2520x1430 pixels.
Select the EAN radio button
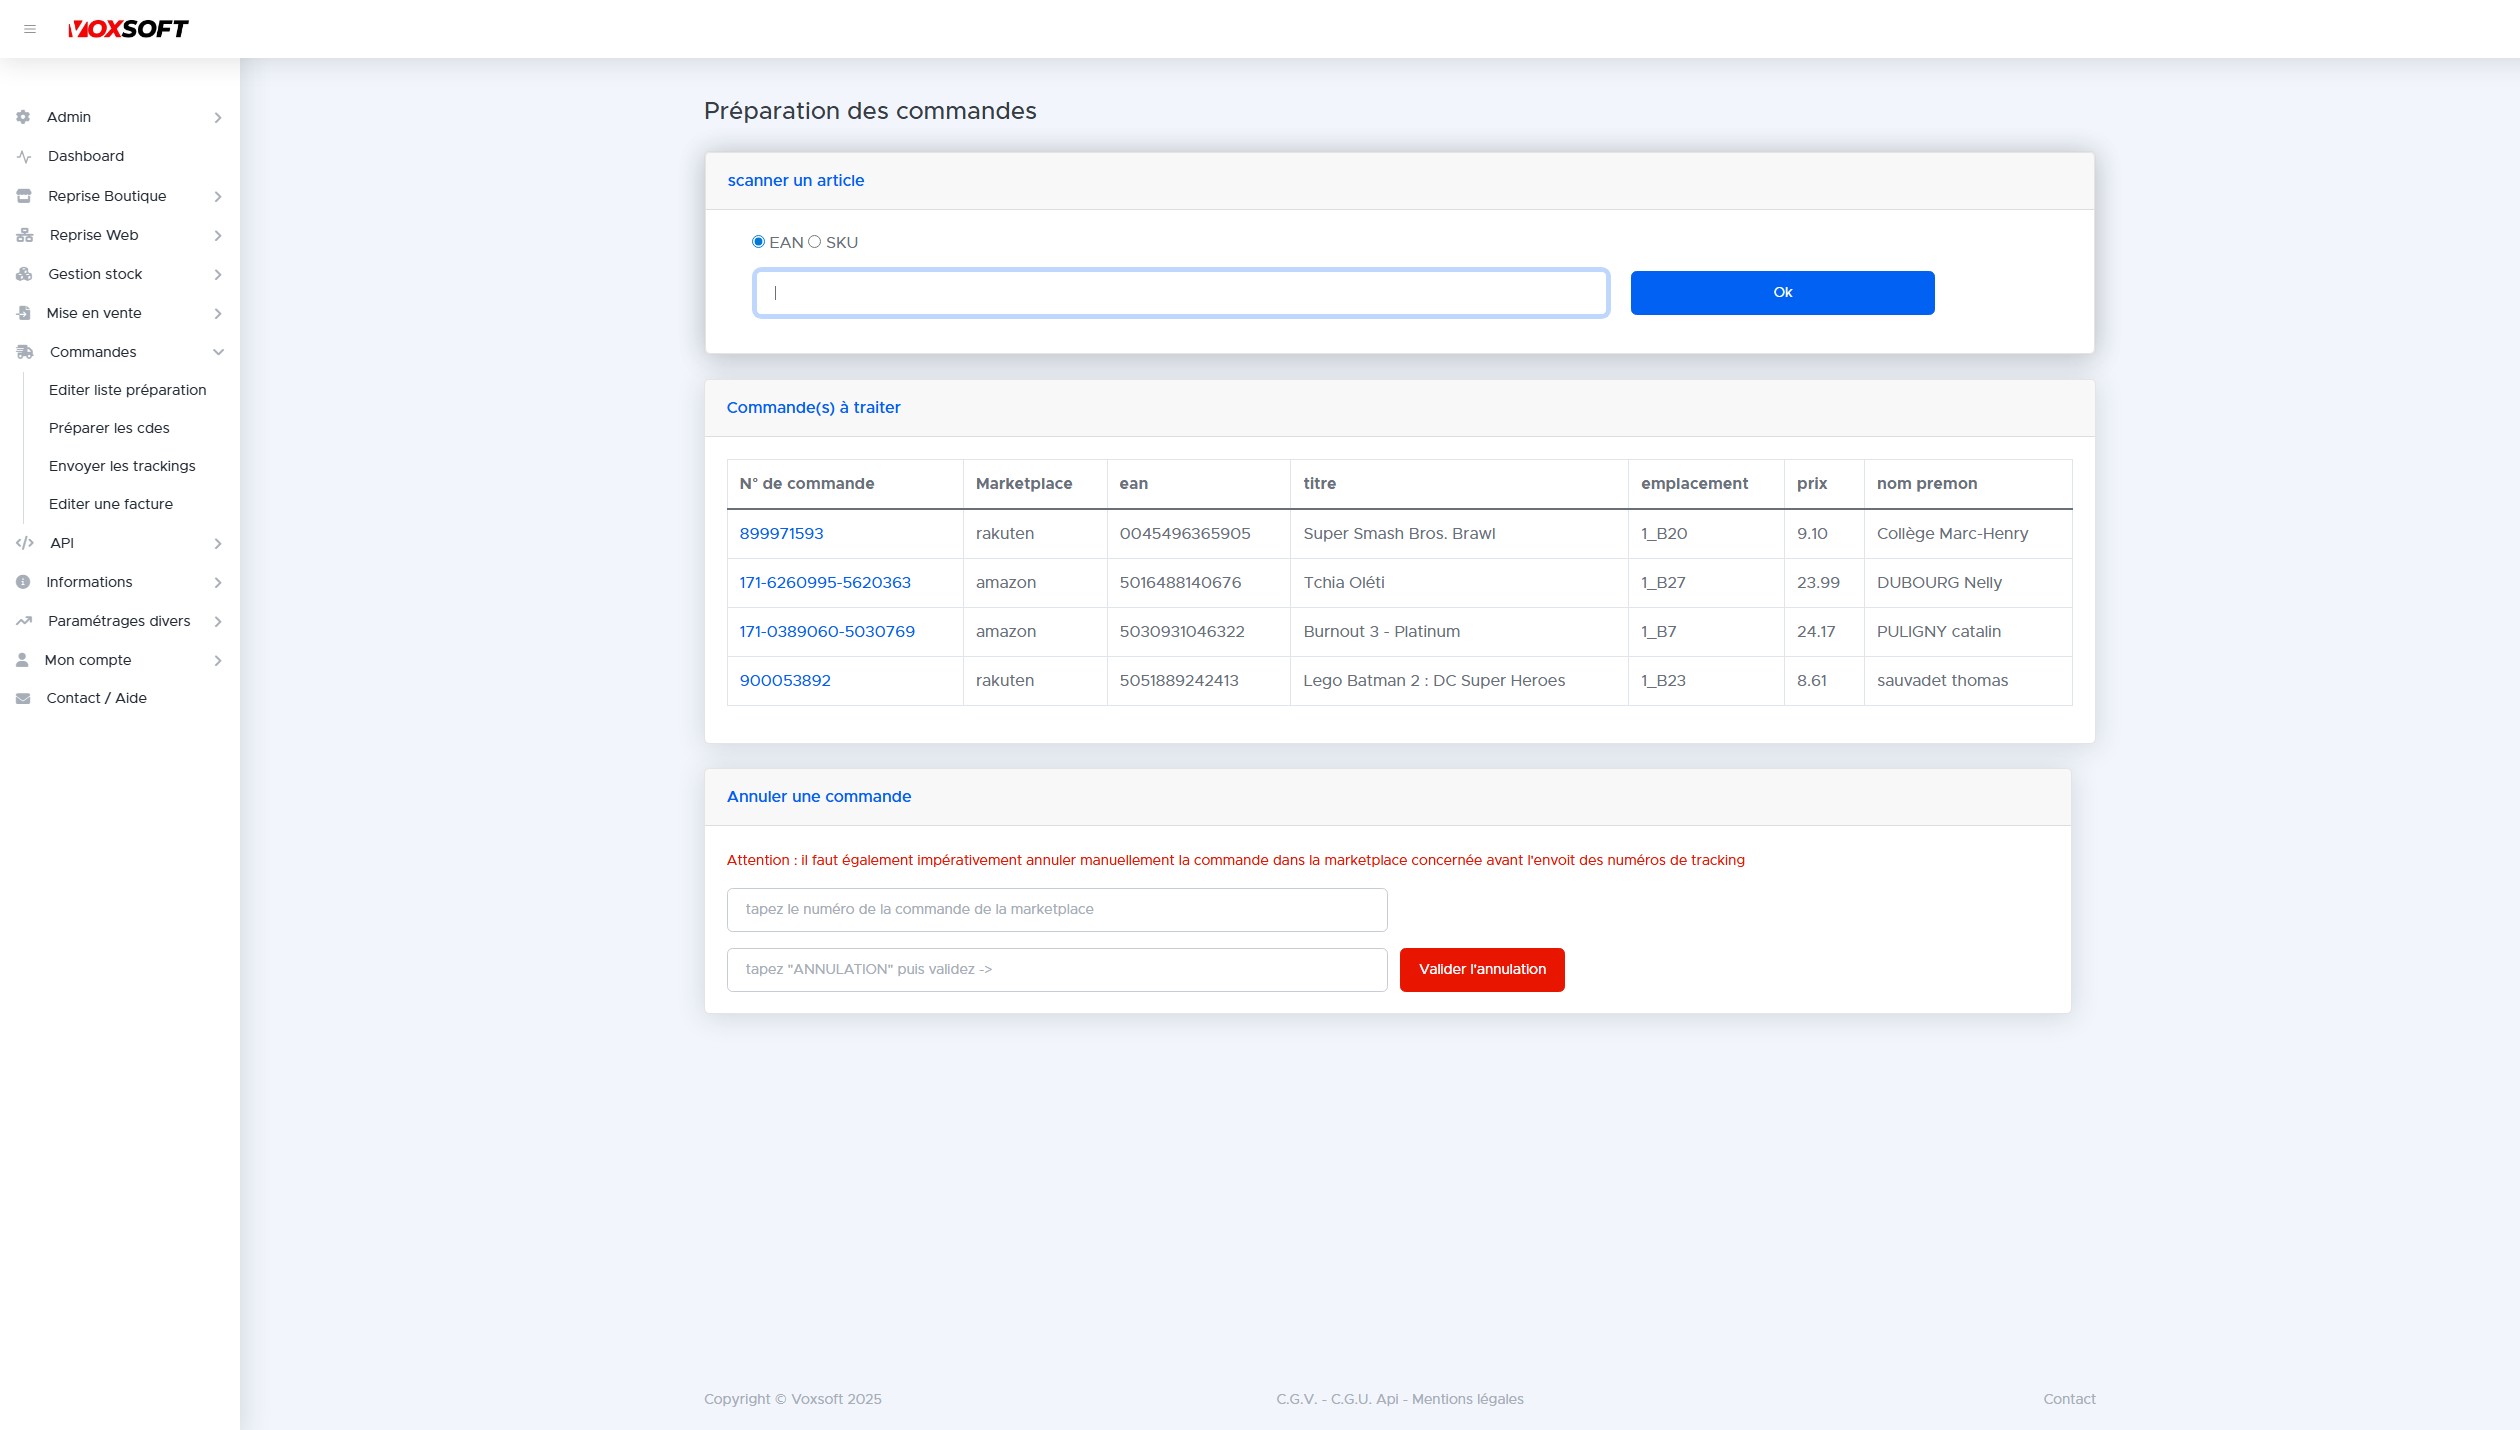[x=758, y=242]
